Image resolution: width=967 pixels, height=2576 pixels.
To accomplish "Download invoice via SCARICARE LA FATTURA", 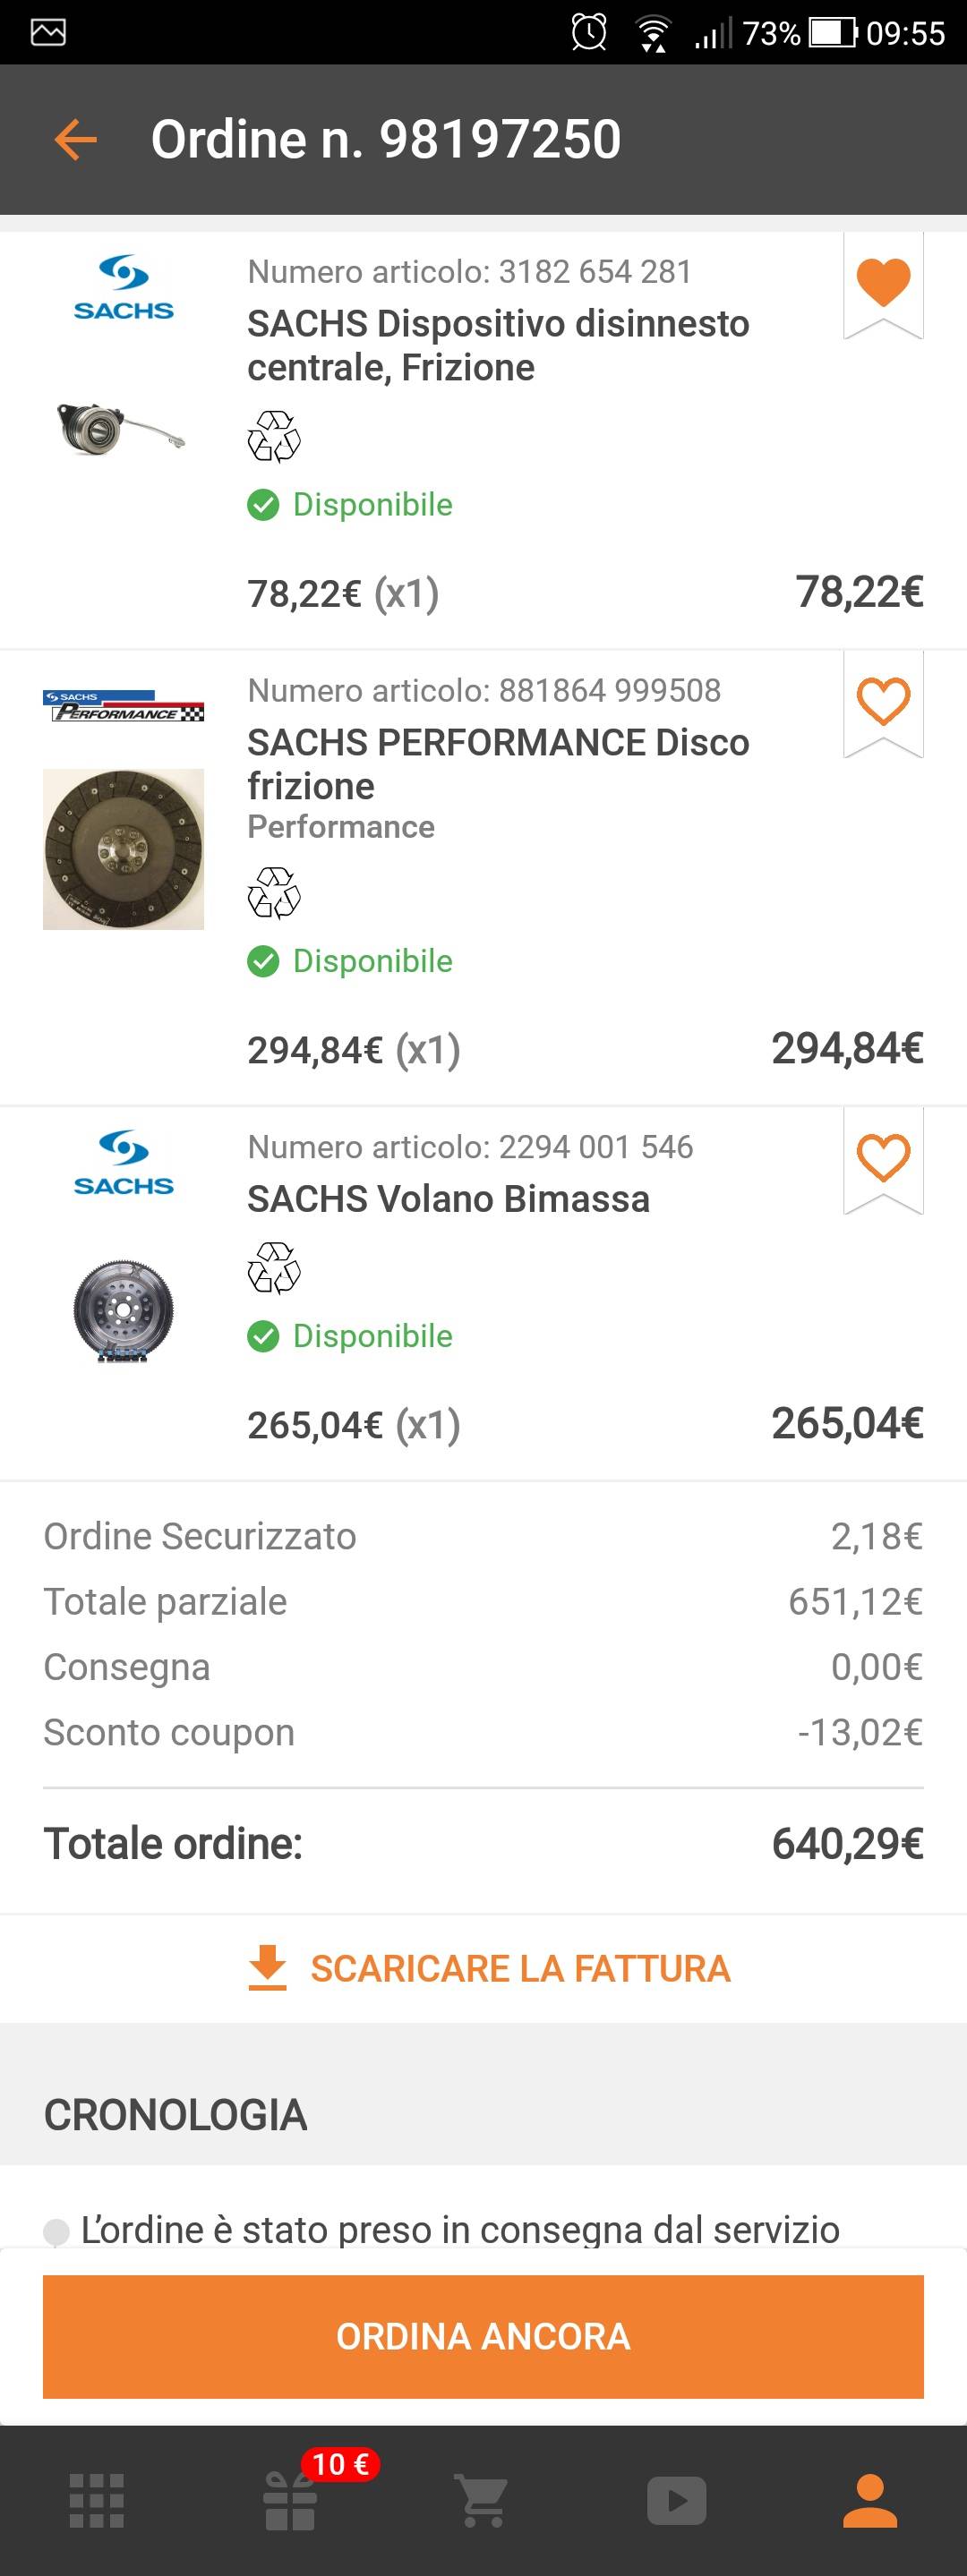I will click(x=489, y=1968).
